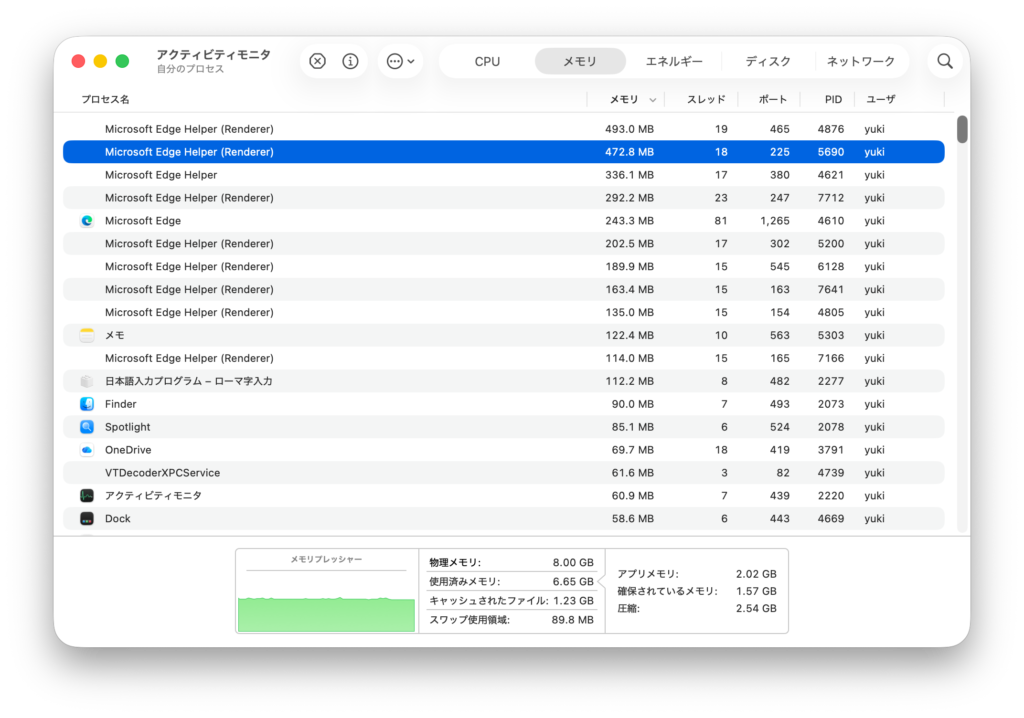The image size is (1024, 718).
Task: Select the Spotlight process name
Action: coord(127,427)
